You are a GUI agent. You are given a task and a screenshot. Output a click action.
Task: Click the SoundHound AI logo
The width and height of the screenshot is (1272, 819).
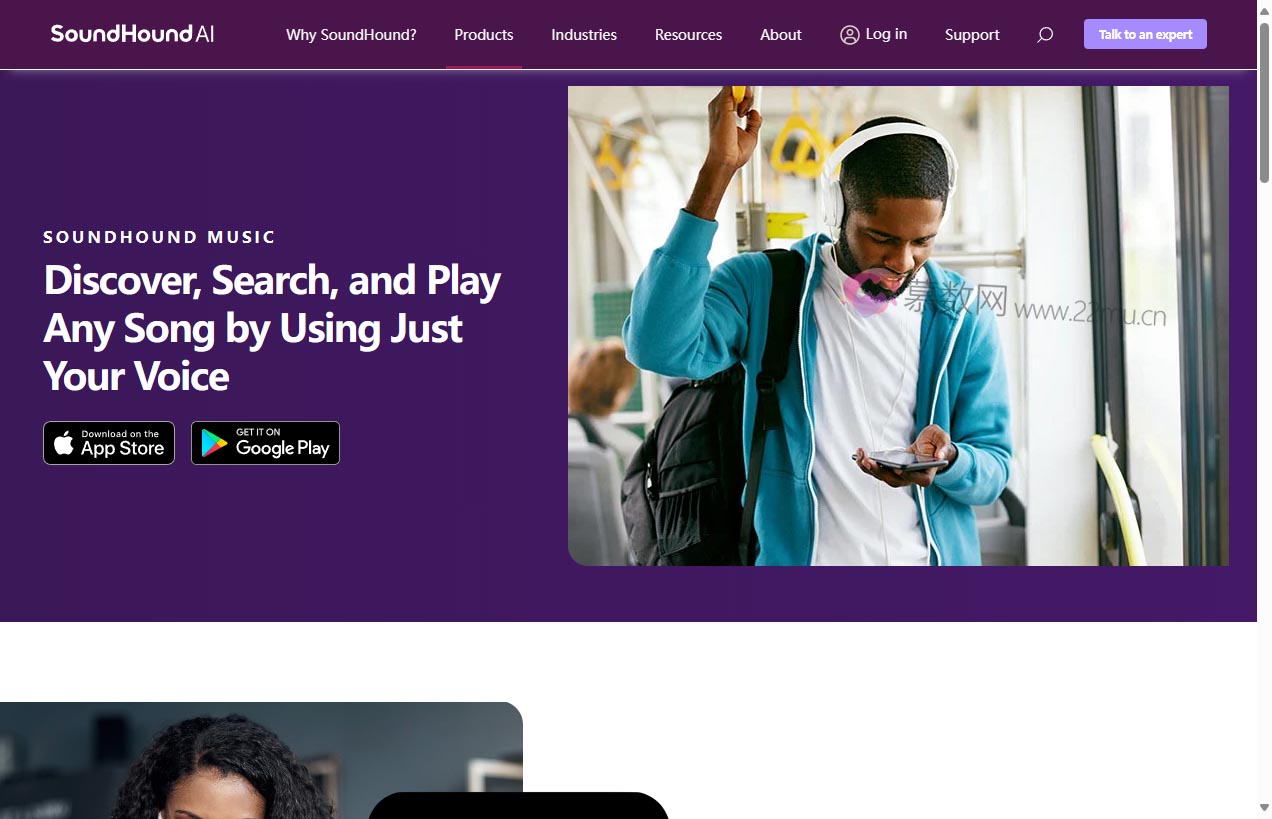(132, 34)
